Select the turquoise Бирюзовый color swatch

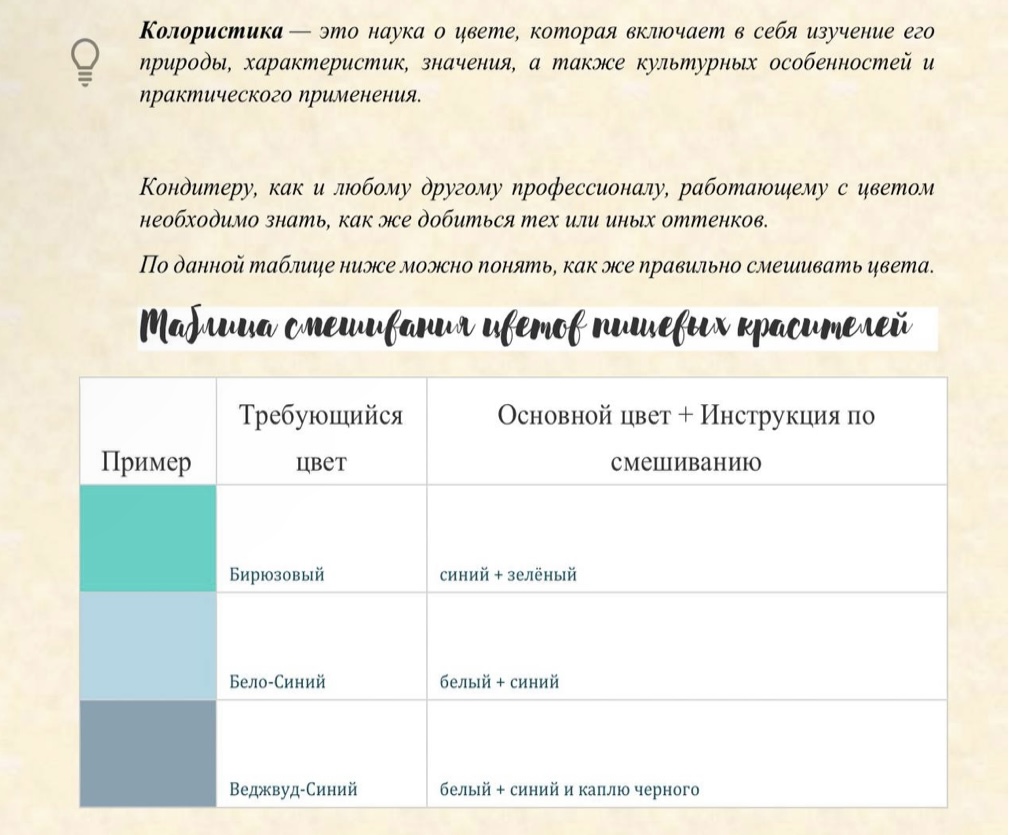(148, 538)
